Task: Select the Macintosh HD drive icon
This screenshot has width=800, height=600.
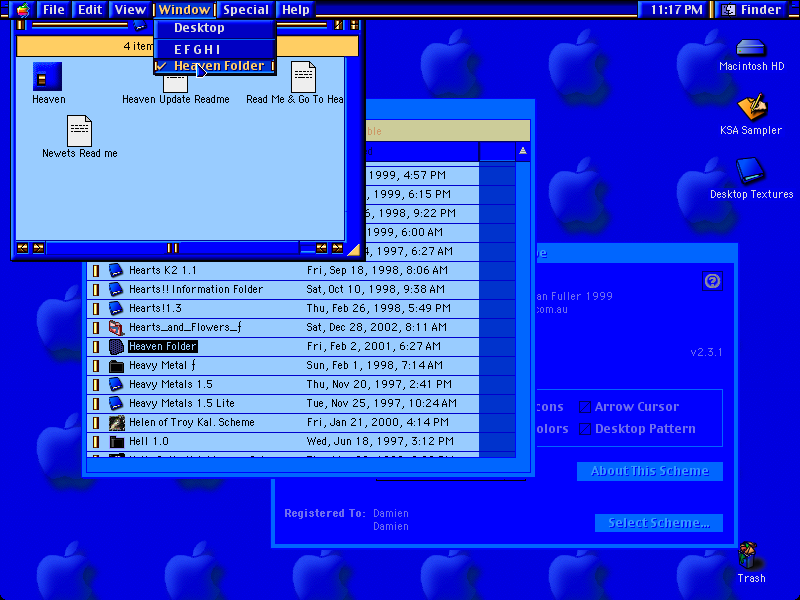Action: click(751, 48)
